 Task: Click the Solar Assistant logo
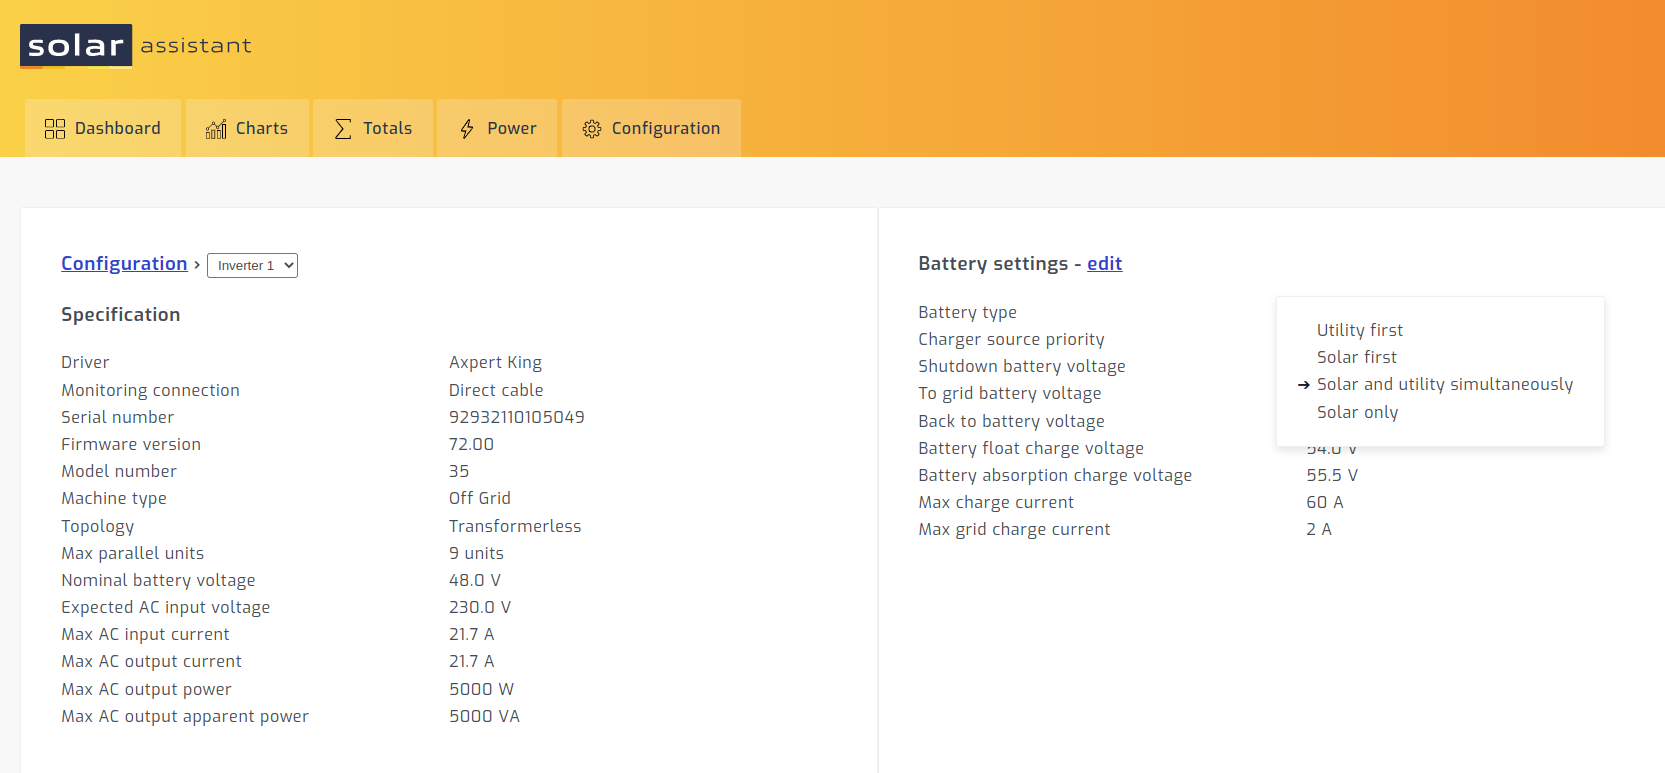coord(136,46)
